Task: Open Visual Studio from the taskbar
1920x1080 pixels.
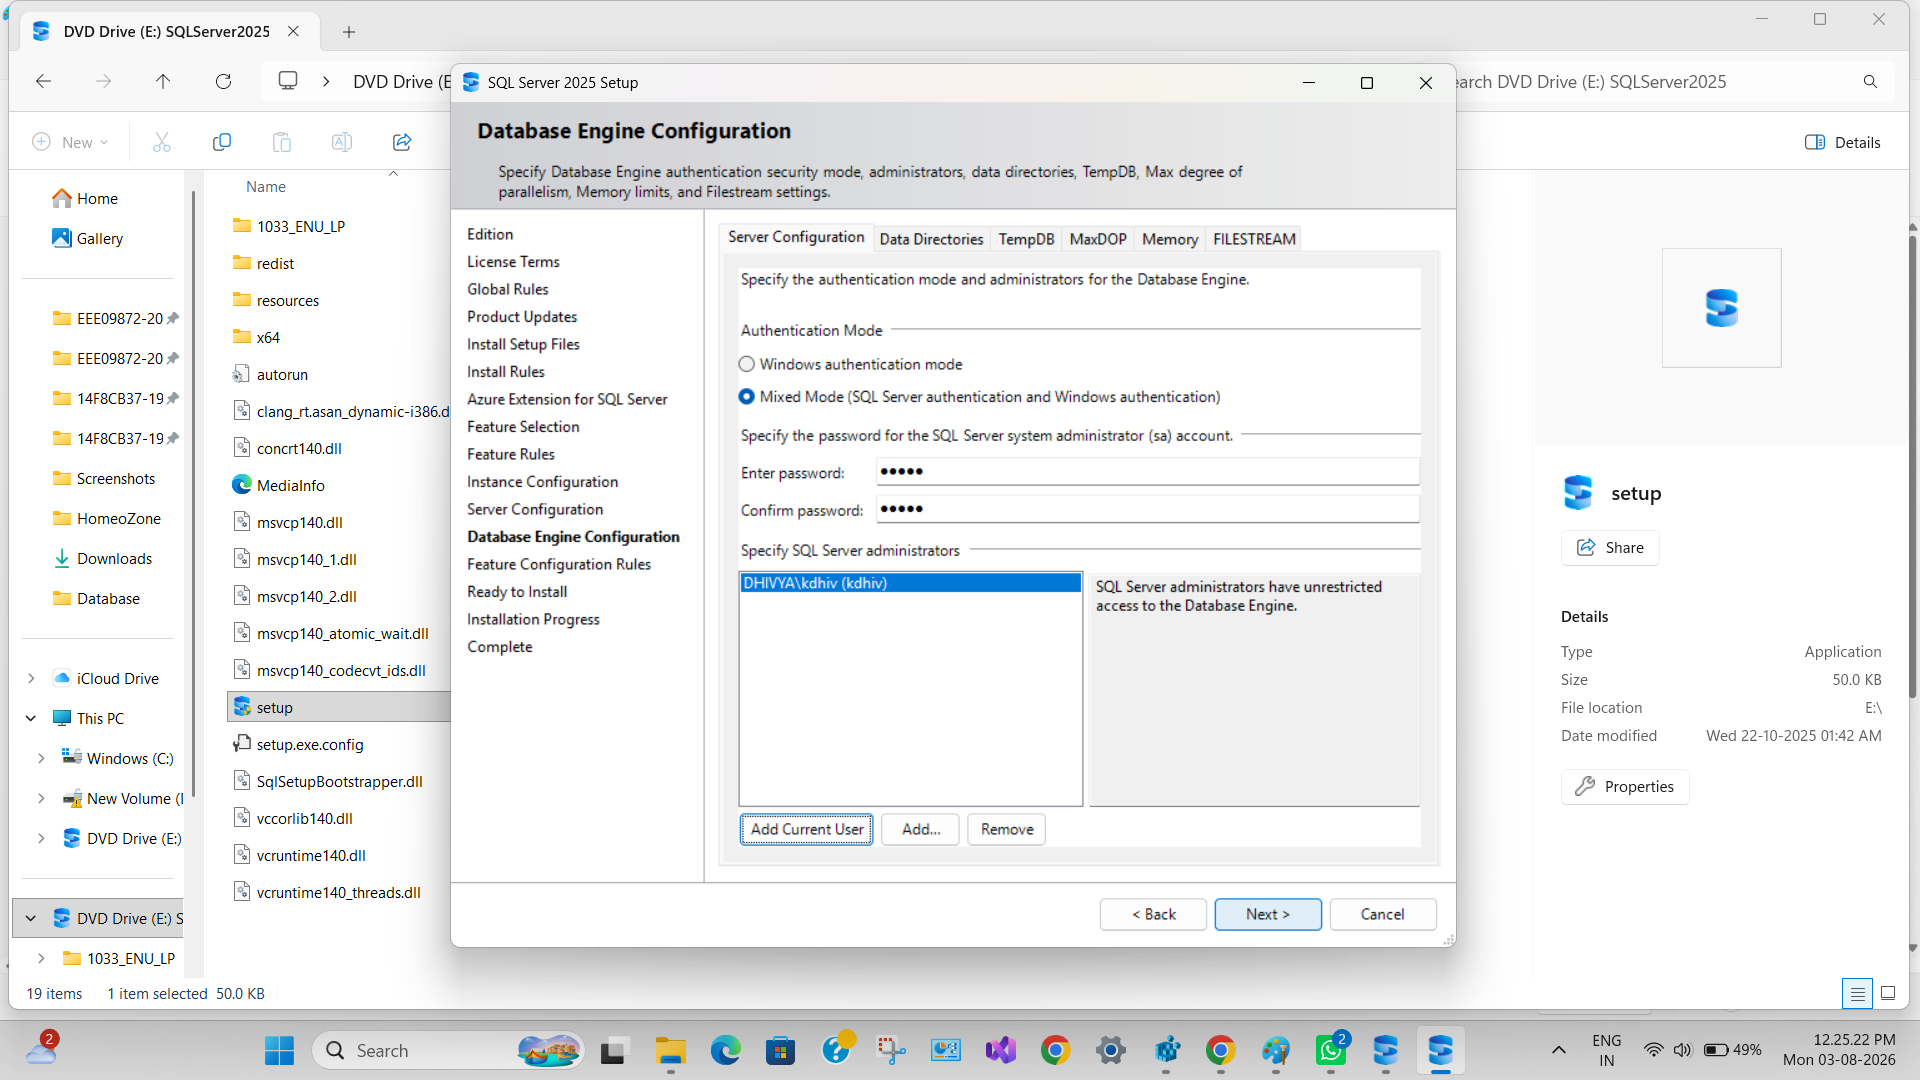Action: [x=1001, y=1051]
